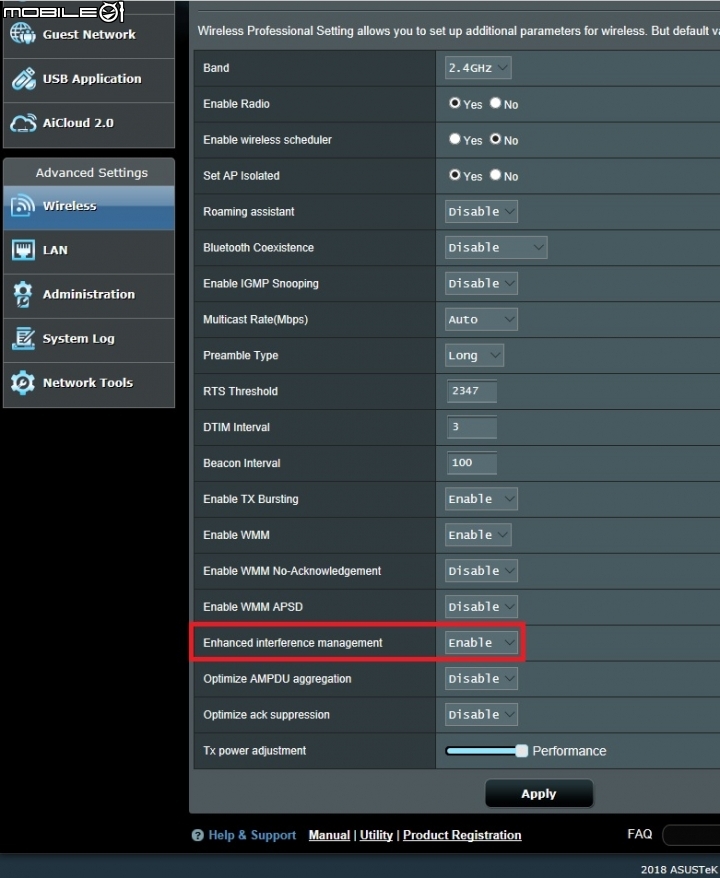Select No for Enable Radio
The width and height of the screenshot is (720, 878).
(x=495, y=103)
